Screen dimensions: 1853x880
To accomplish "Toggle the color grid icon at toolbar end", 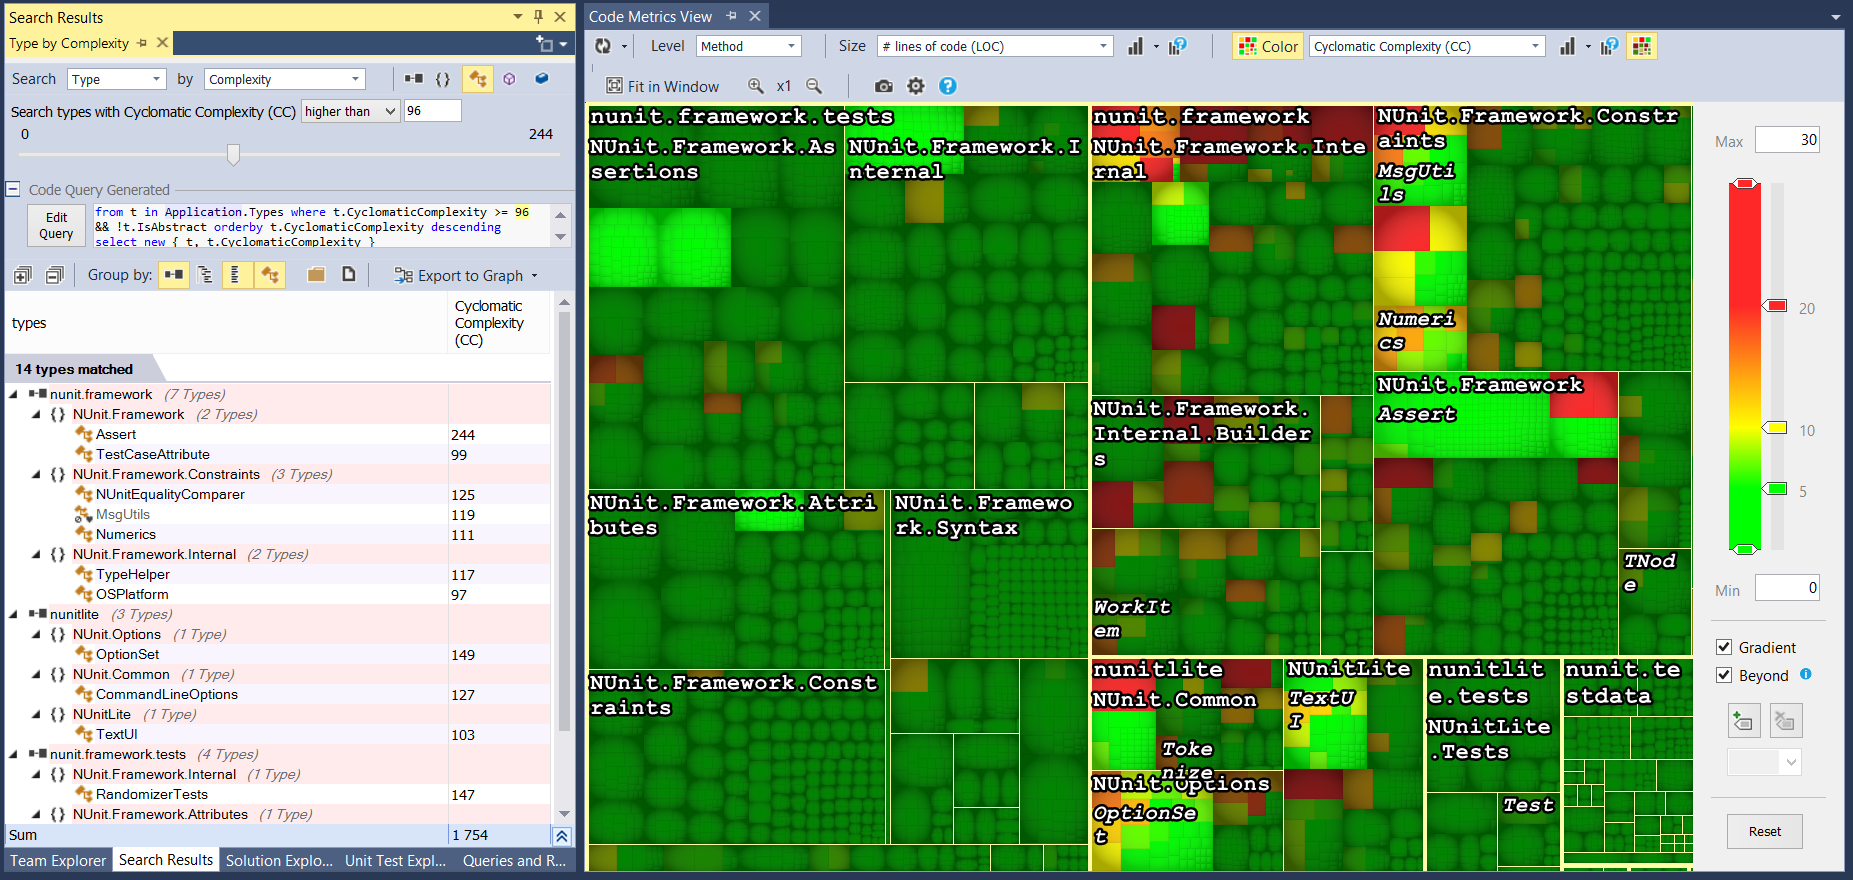I will [1641, 46].
